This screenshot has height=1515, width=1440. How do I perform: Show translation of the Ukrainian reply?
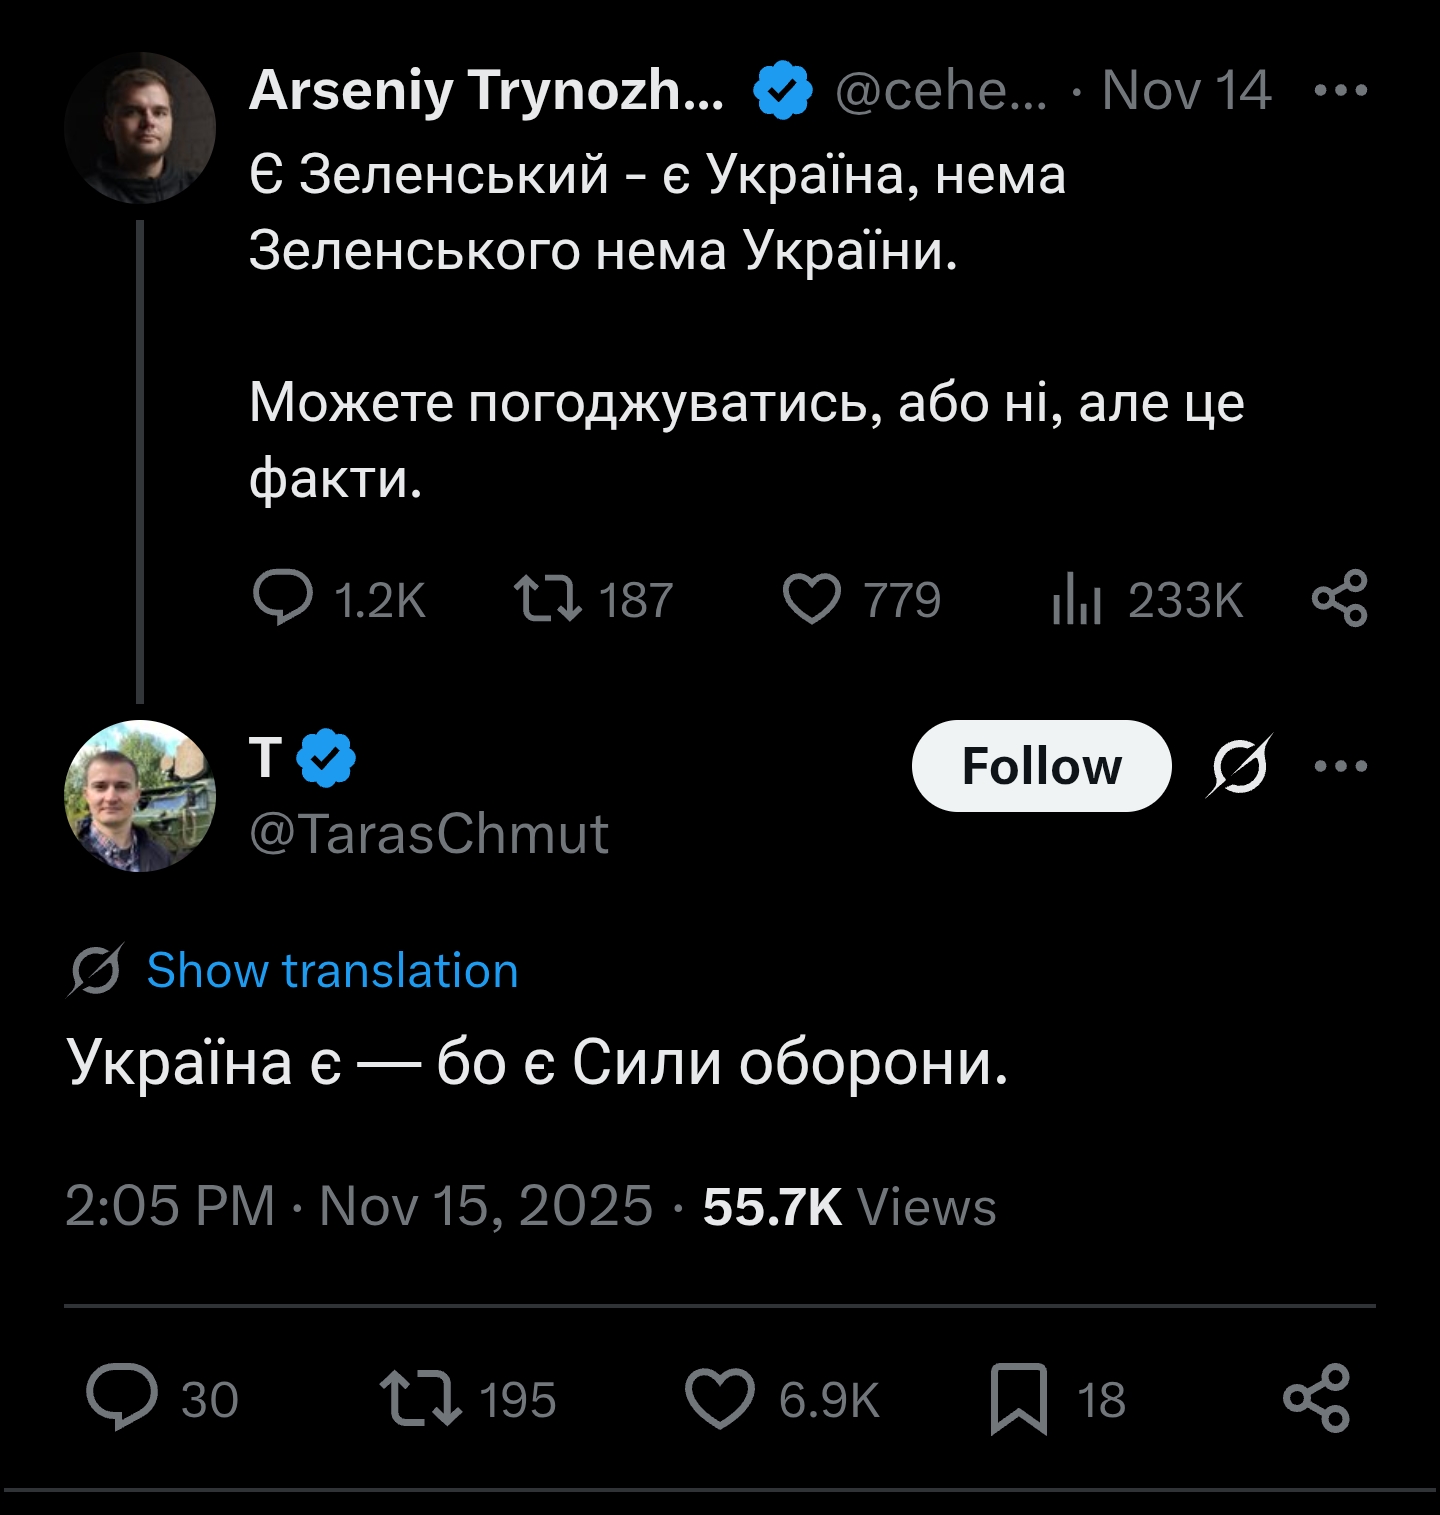tap(332, 971)
